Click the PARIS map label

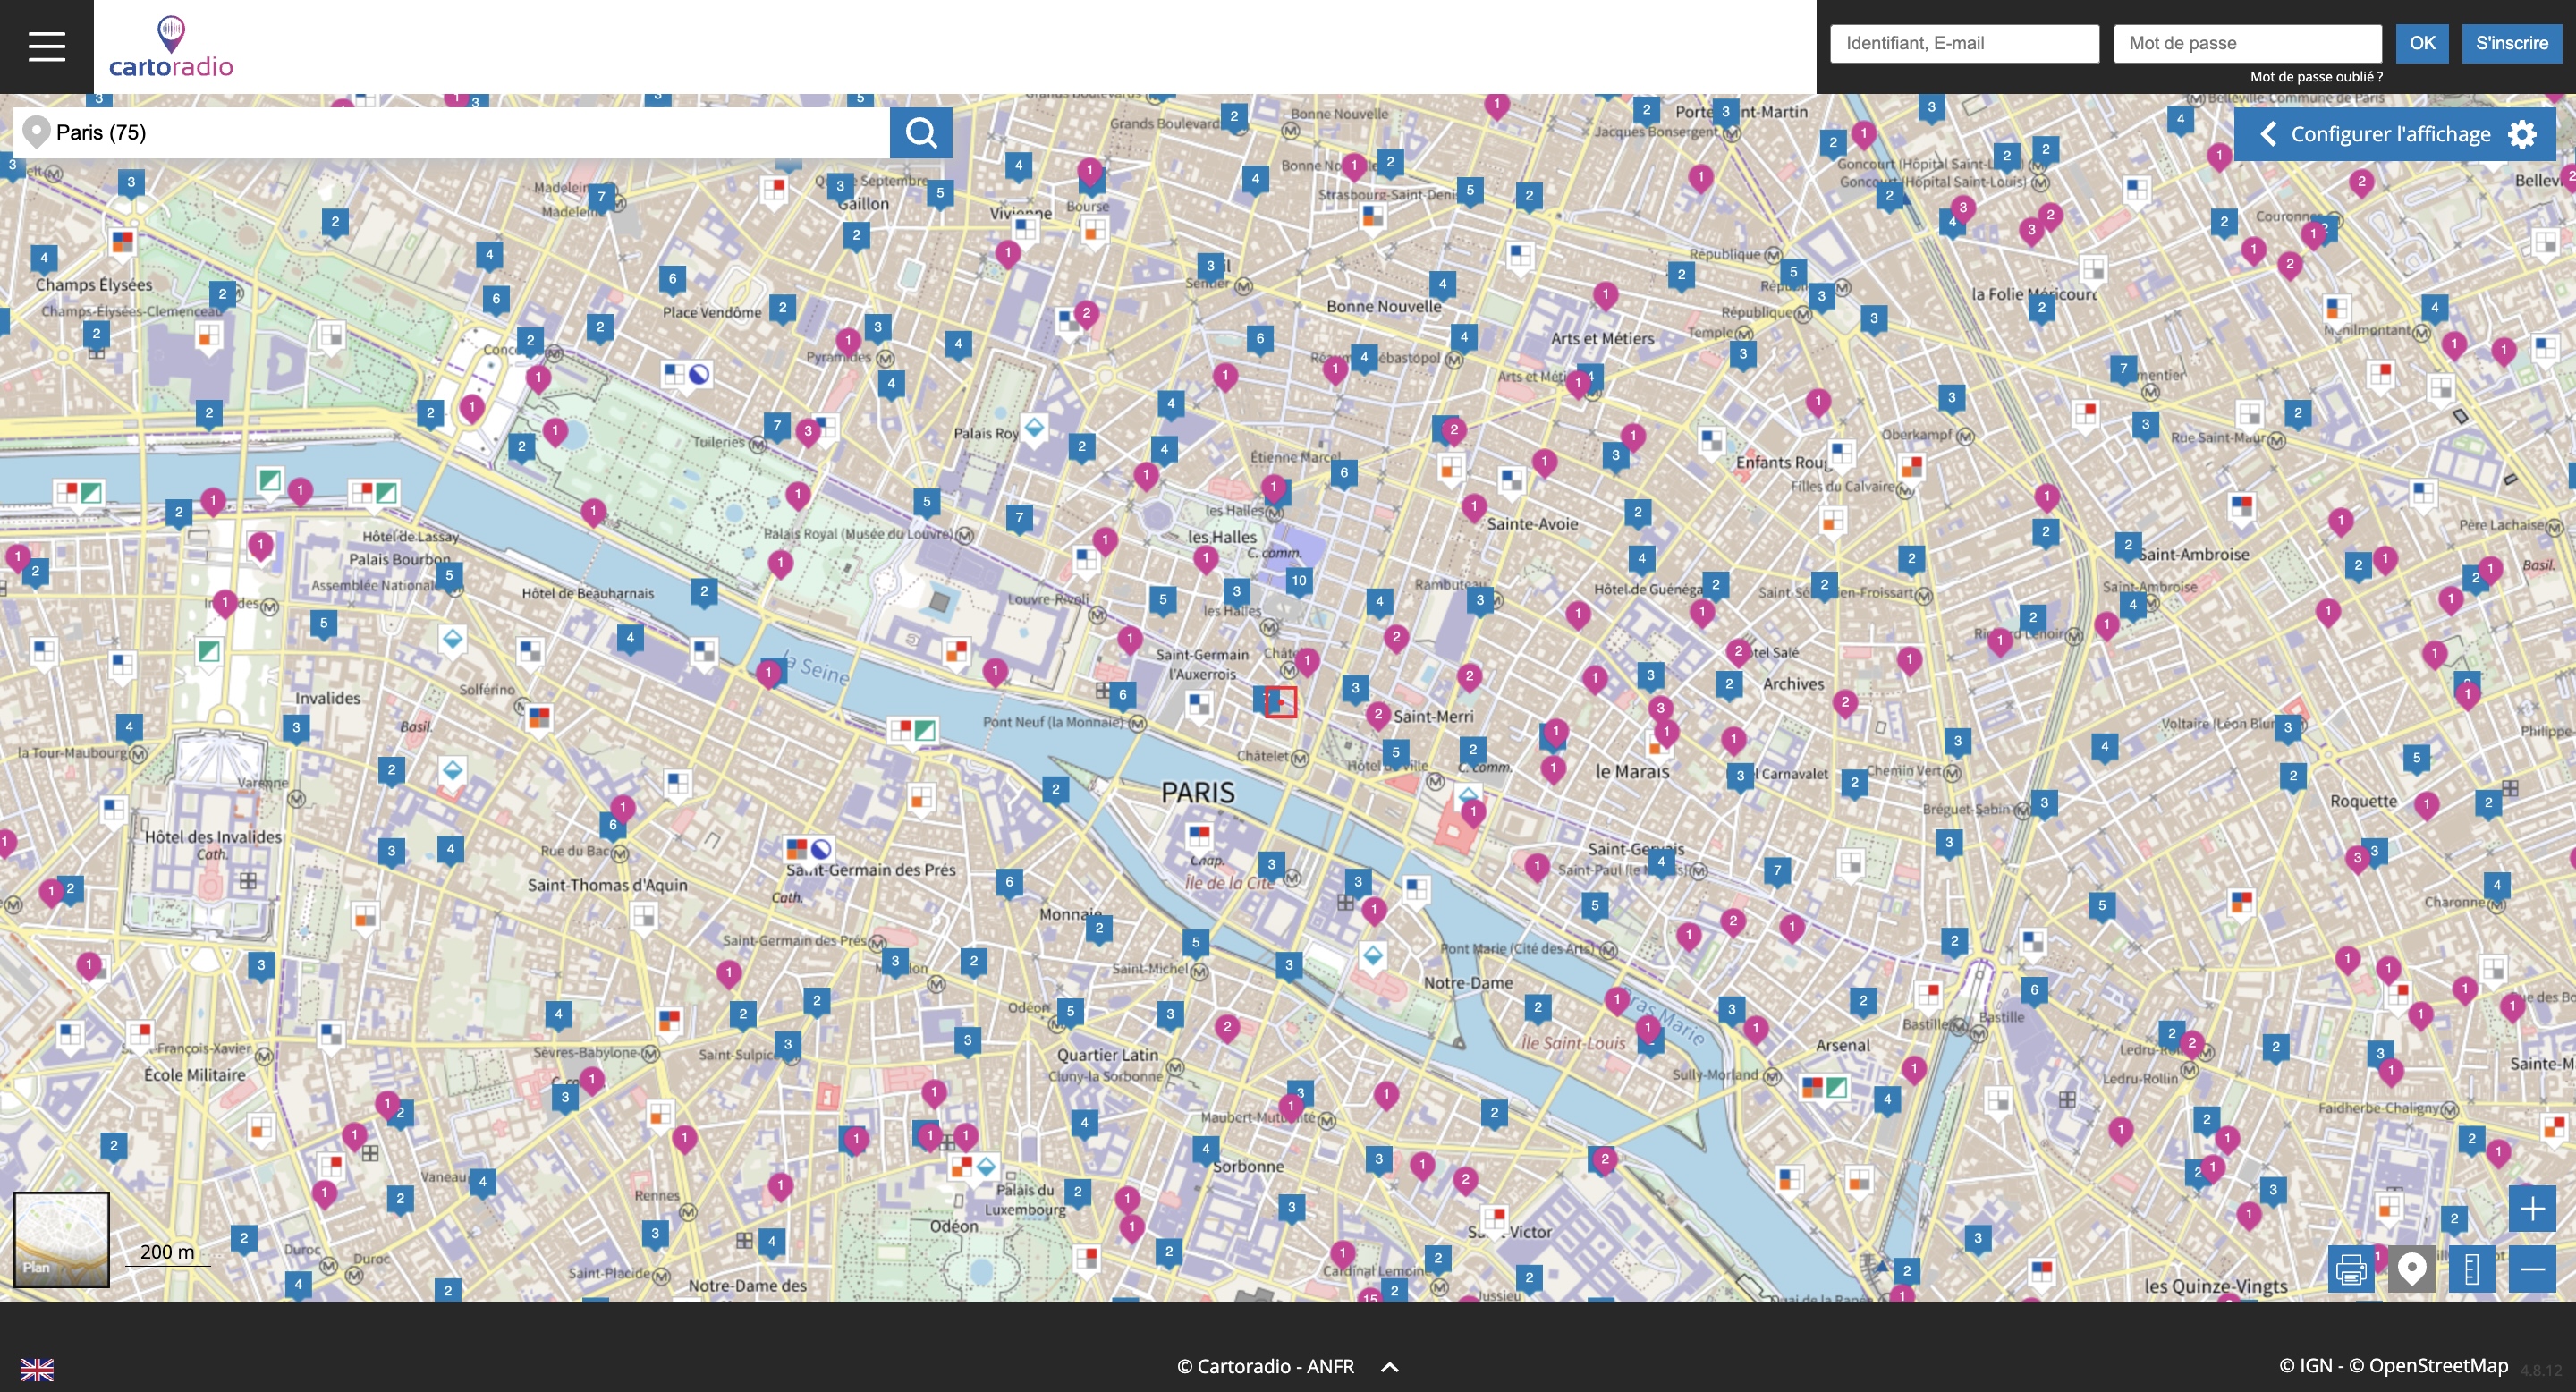click(x=1198, y=793)
